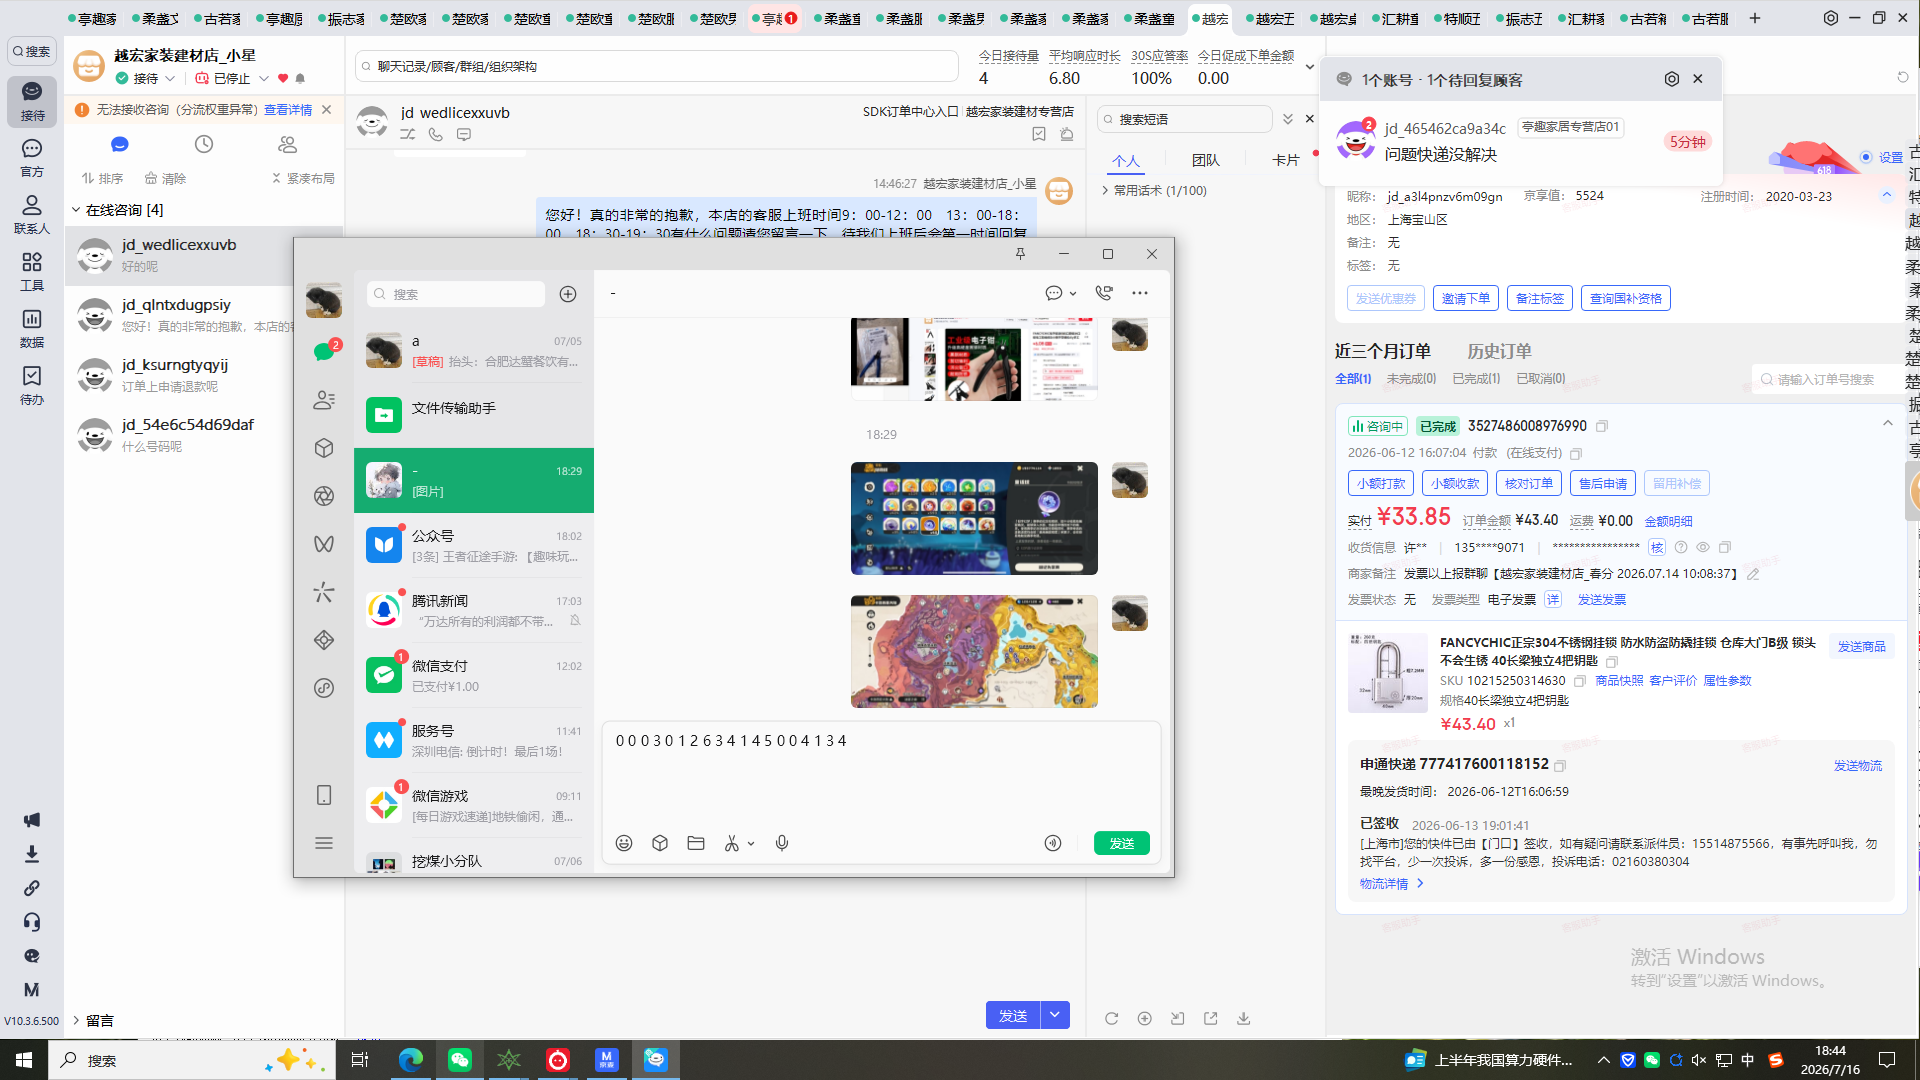Toggle the bell notification icon in header
The width and height of the screenshot is (1920, 1080).
pyautogui.click(x=300, y=78)
